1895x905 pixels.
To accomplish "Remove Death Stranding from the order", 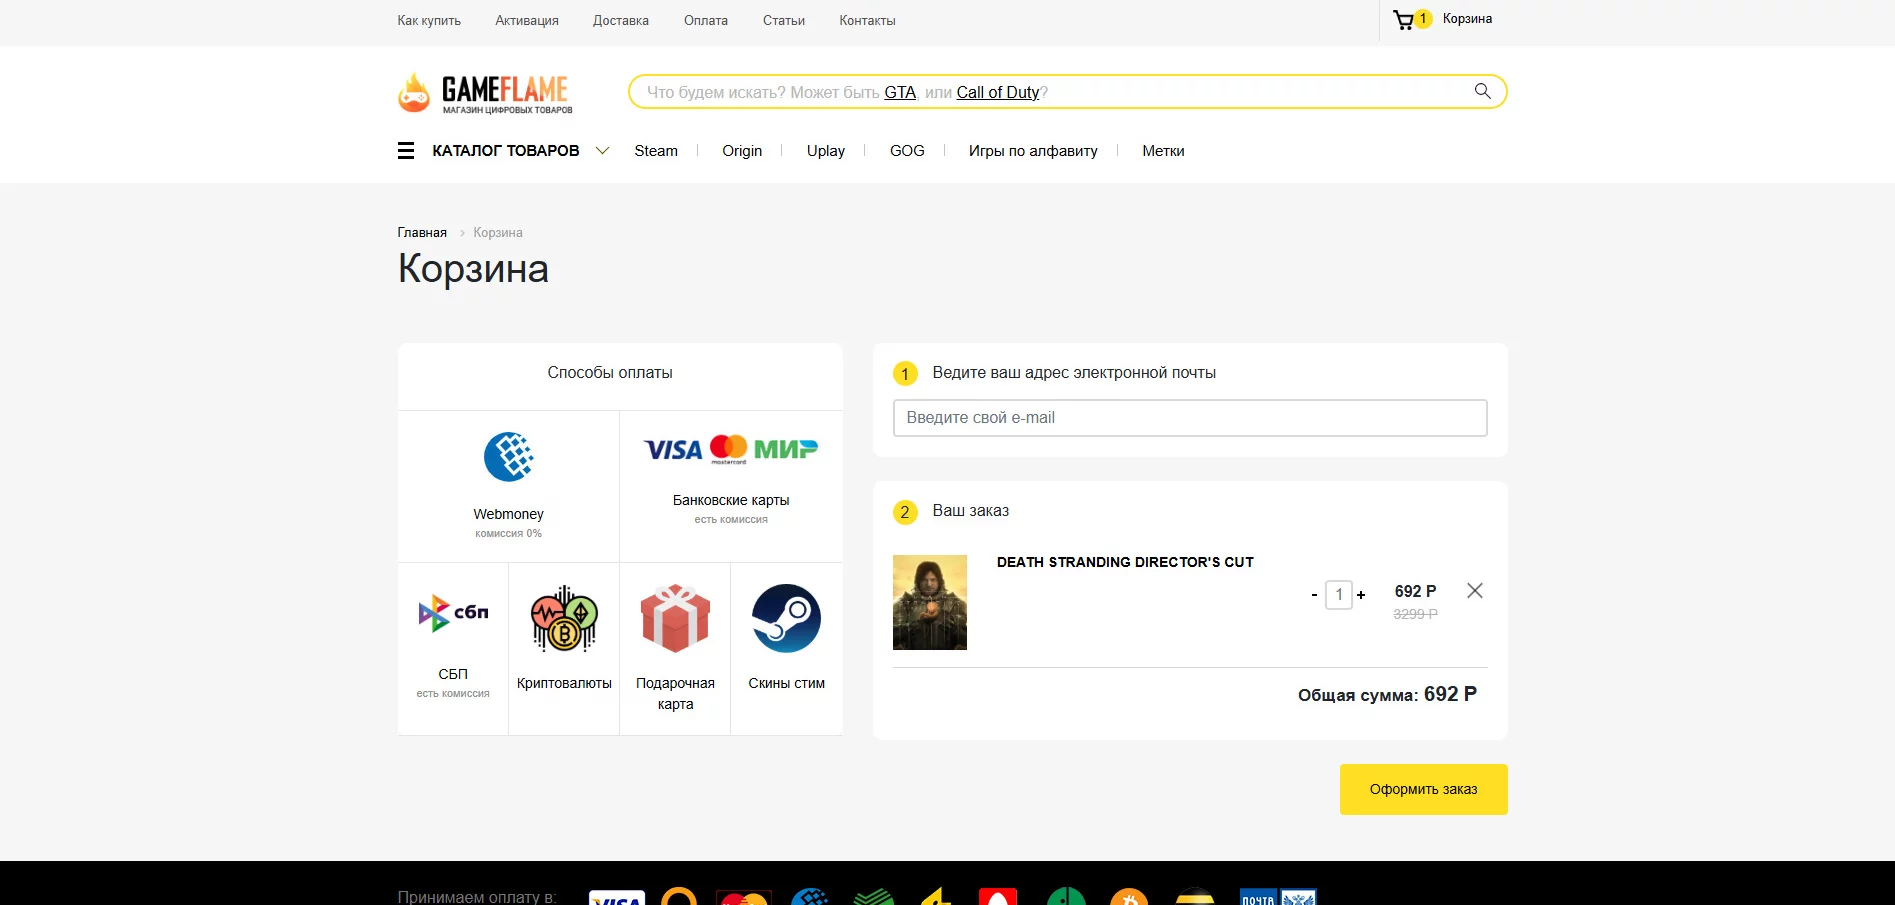I will (1475, 591).
